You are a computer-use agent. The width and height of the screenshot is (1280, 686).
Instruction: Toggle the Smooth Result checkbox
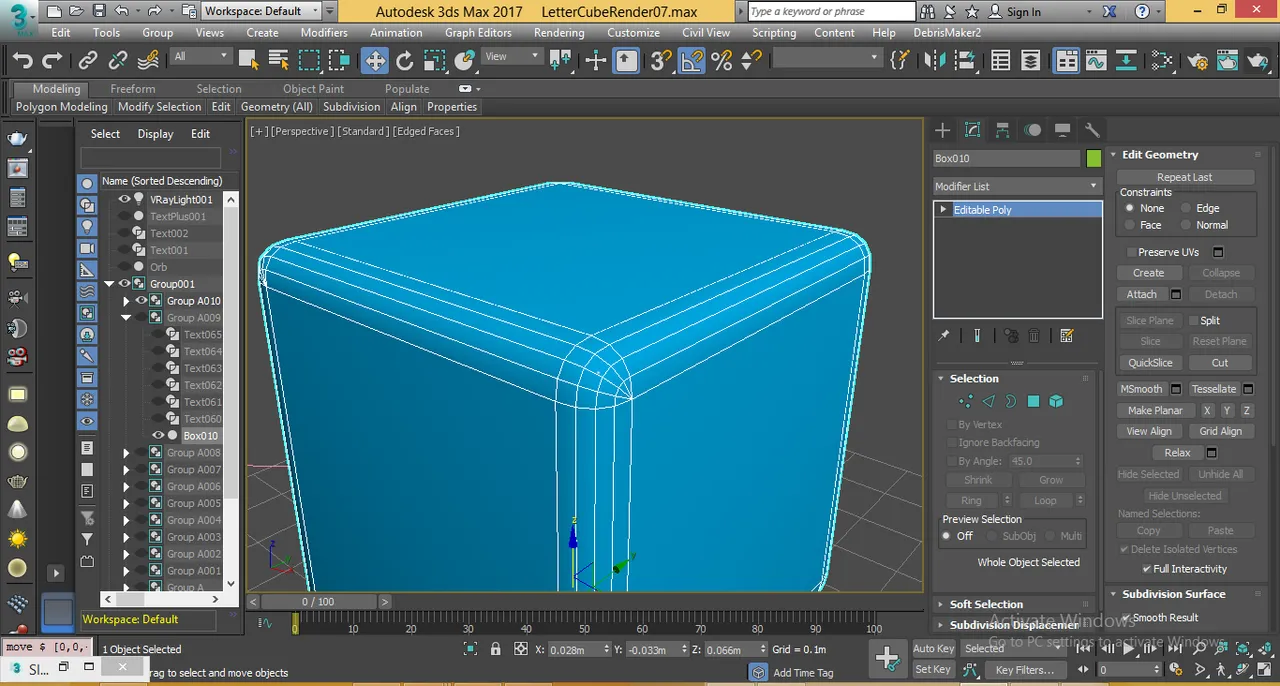coord(1126,618)
